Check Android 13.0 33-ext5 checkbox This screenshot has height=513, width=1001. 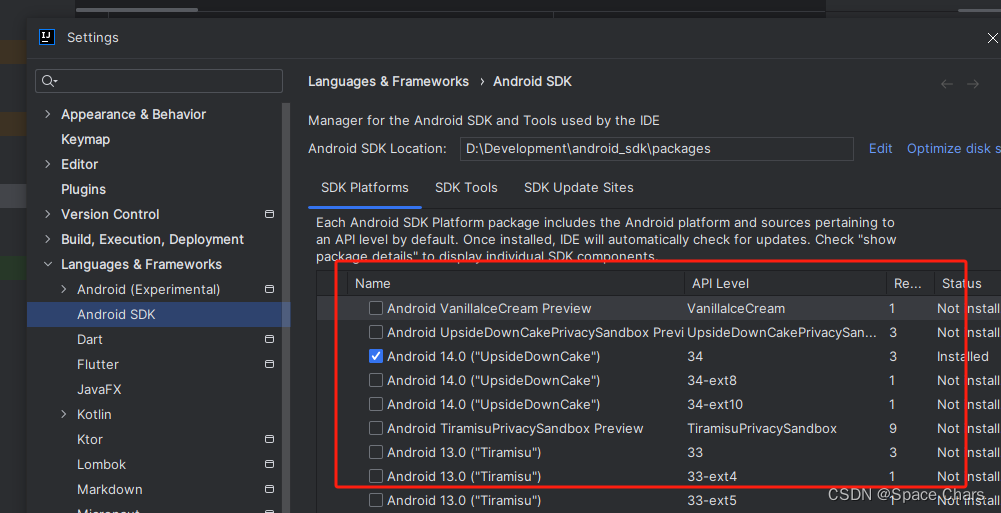(x=376, y=500)
